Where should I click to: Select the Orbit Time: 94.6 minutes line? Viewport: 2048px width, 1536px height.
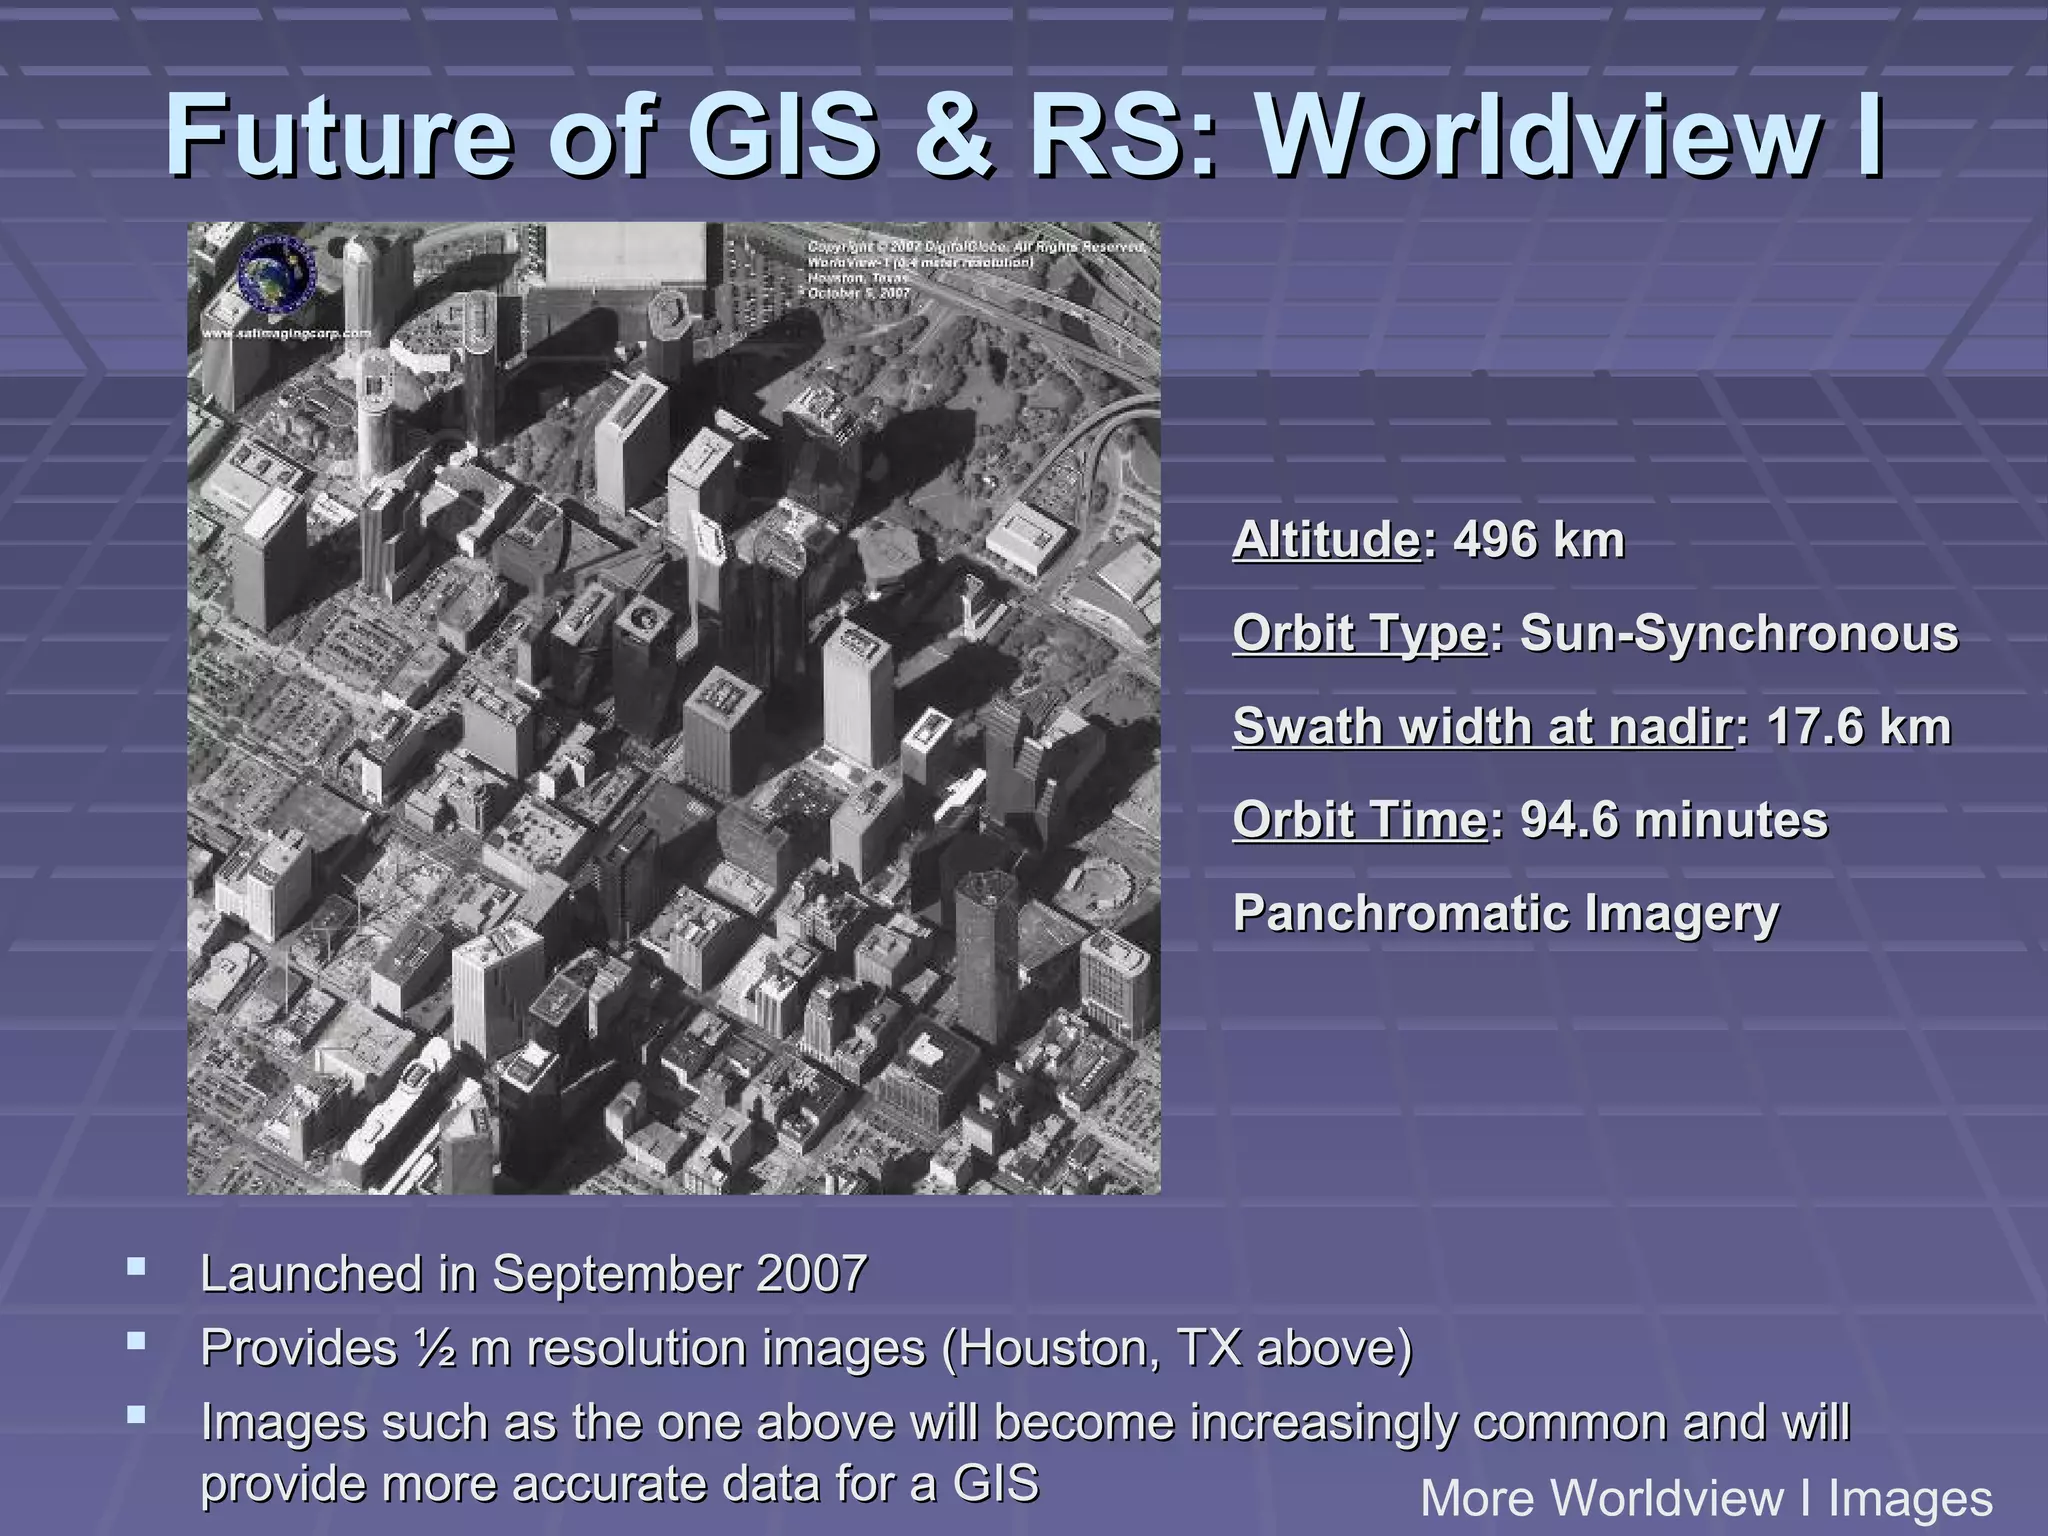pyautogui.click(x=1530, y=820)
